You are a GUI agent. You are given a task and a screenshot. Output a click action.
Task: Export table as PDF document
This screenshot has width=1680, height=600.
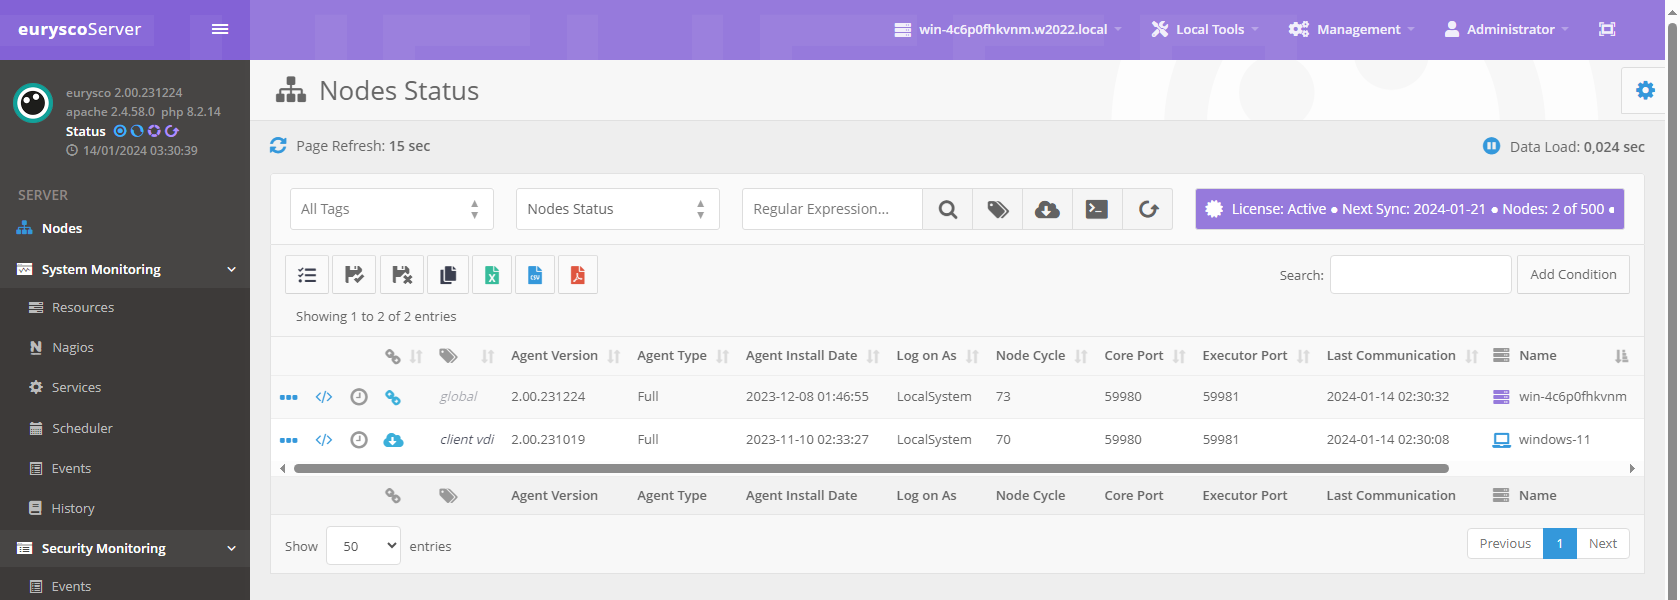[578, 275]
